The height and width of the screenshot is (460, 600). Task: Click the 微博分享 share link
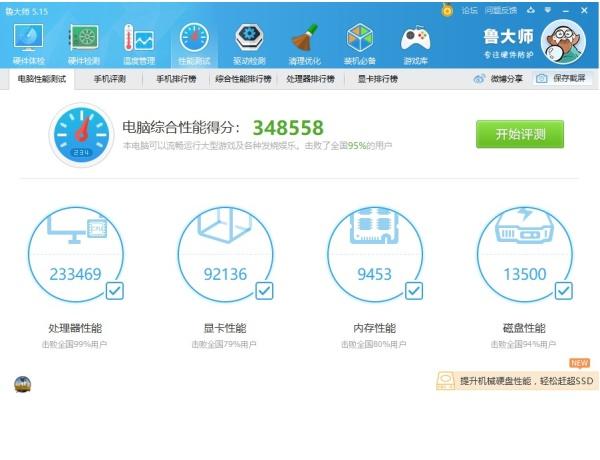[x=507, y=79]
